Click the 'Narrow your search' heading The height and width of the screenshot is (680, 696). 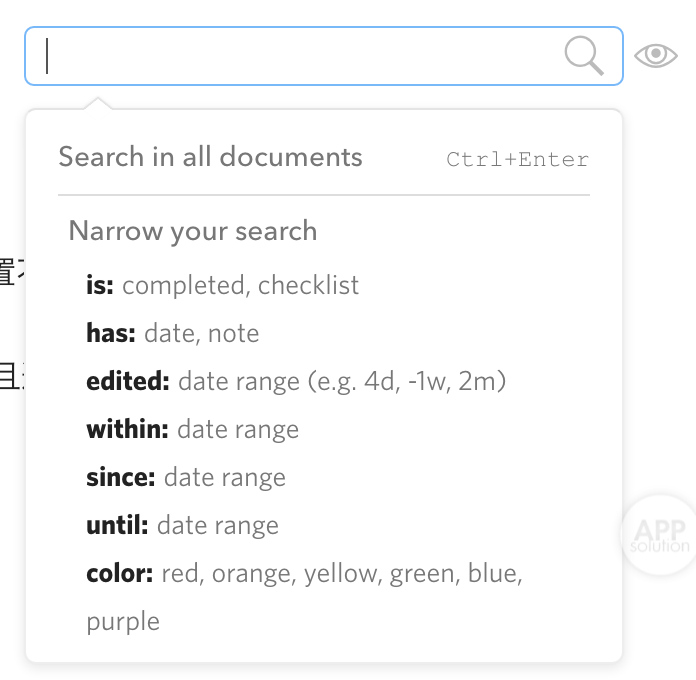pyautogui.click(x=193, y=231)
